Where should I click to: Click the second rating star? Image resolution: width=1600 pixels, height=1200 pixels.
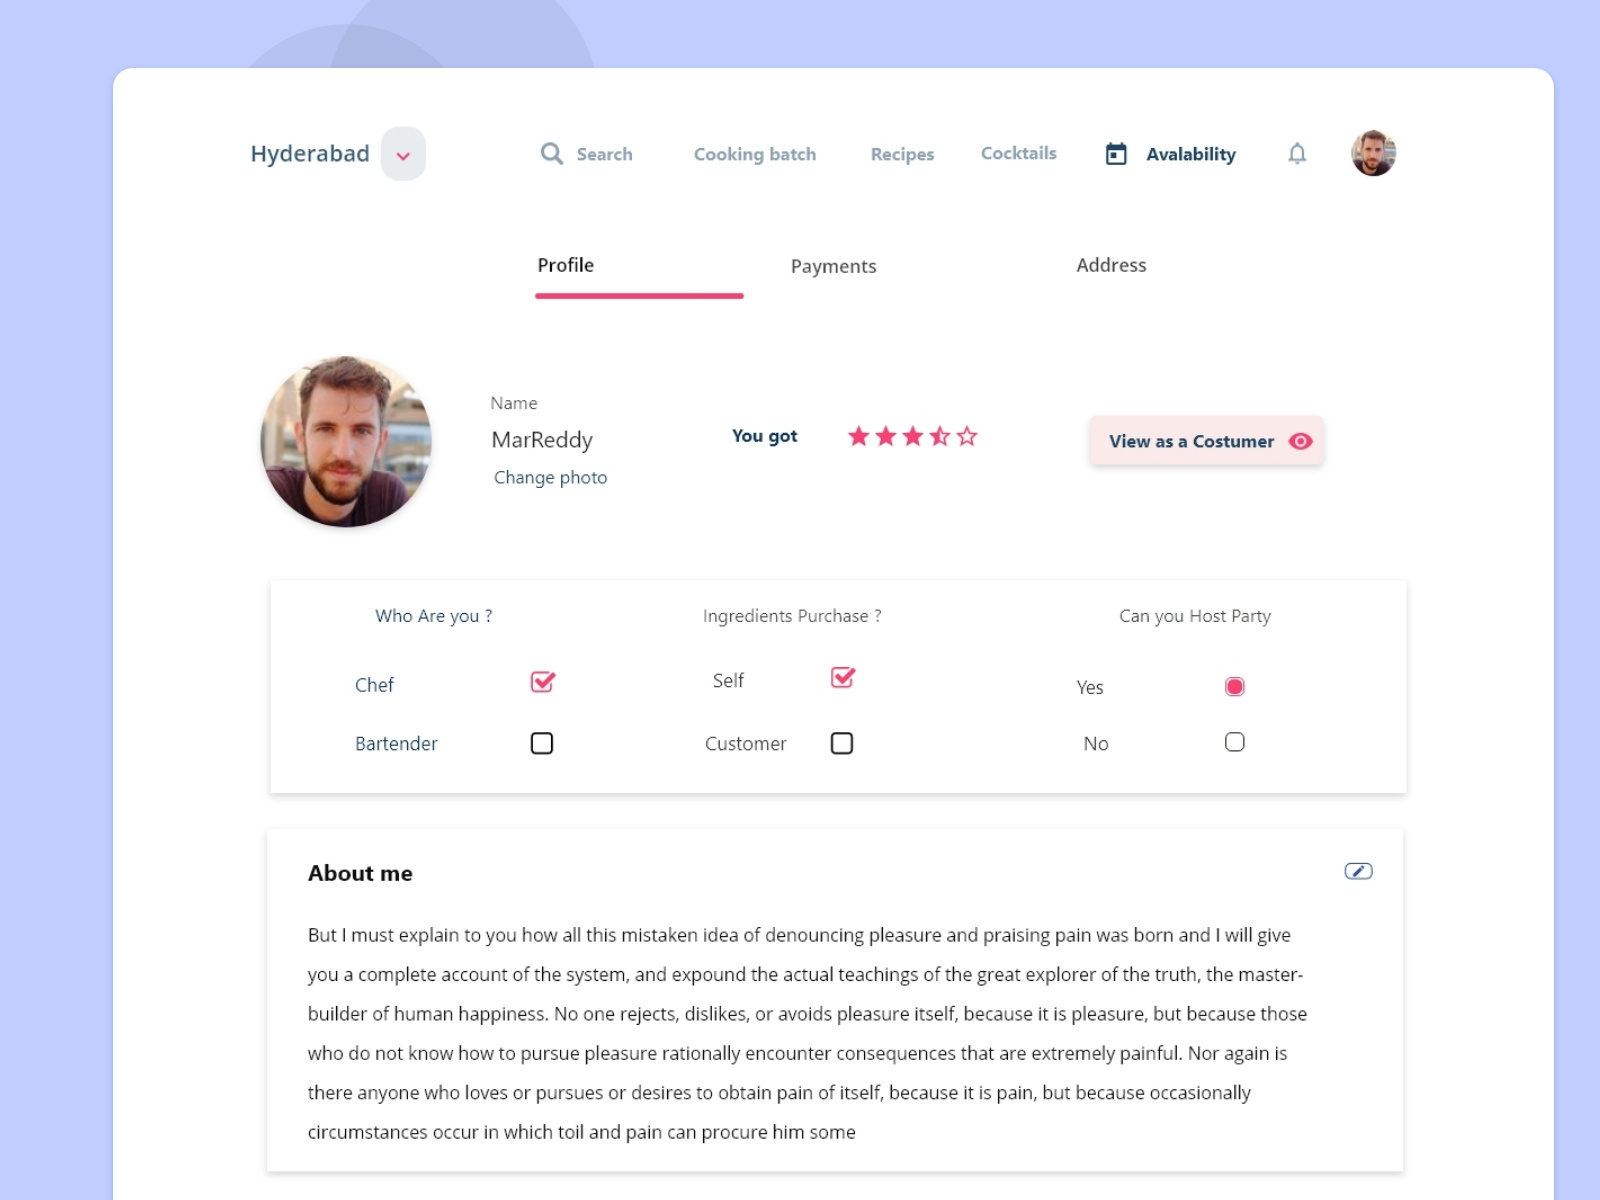point(885,436)
